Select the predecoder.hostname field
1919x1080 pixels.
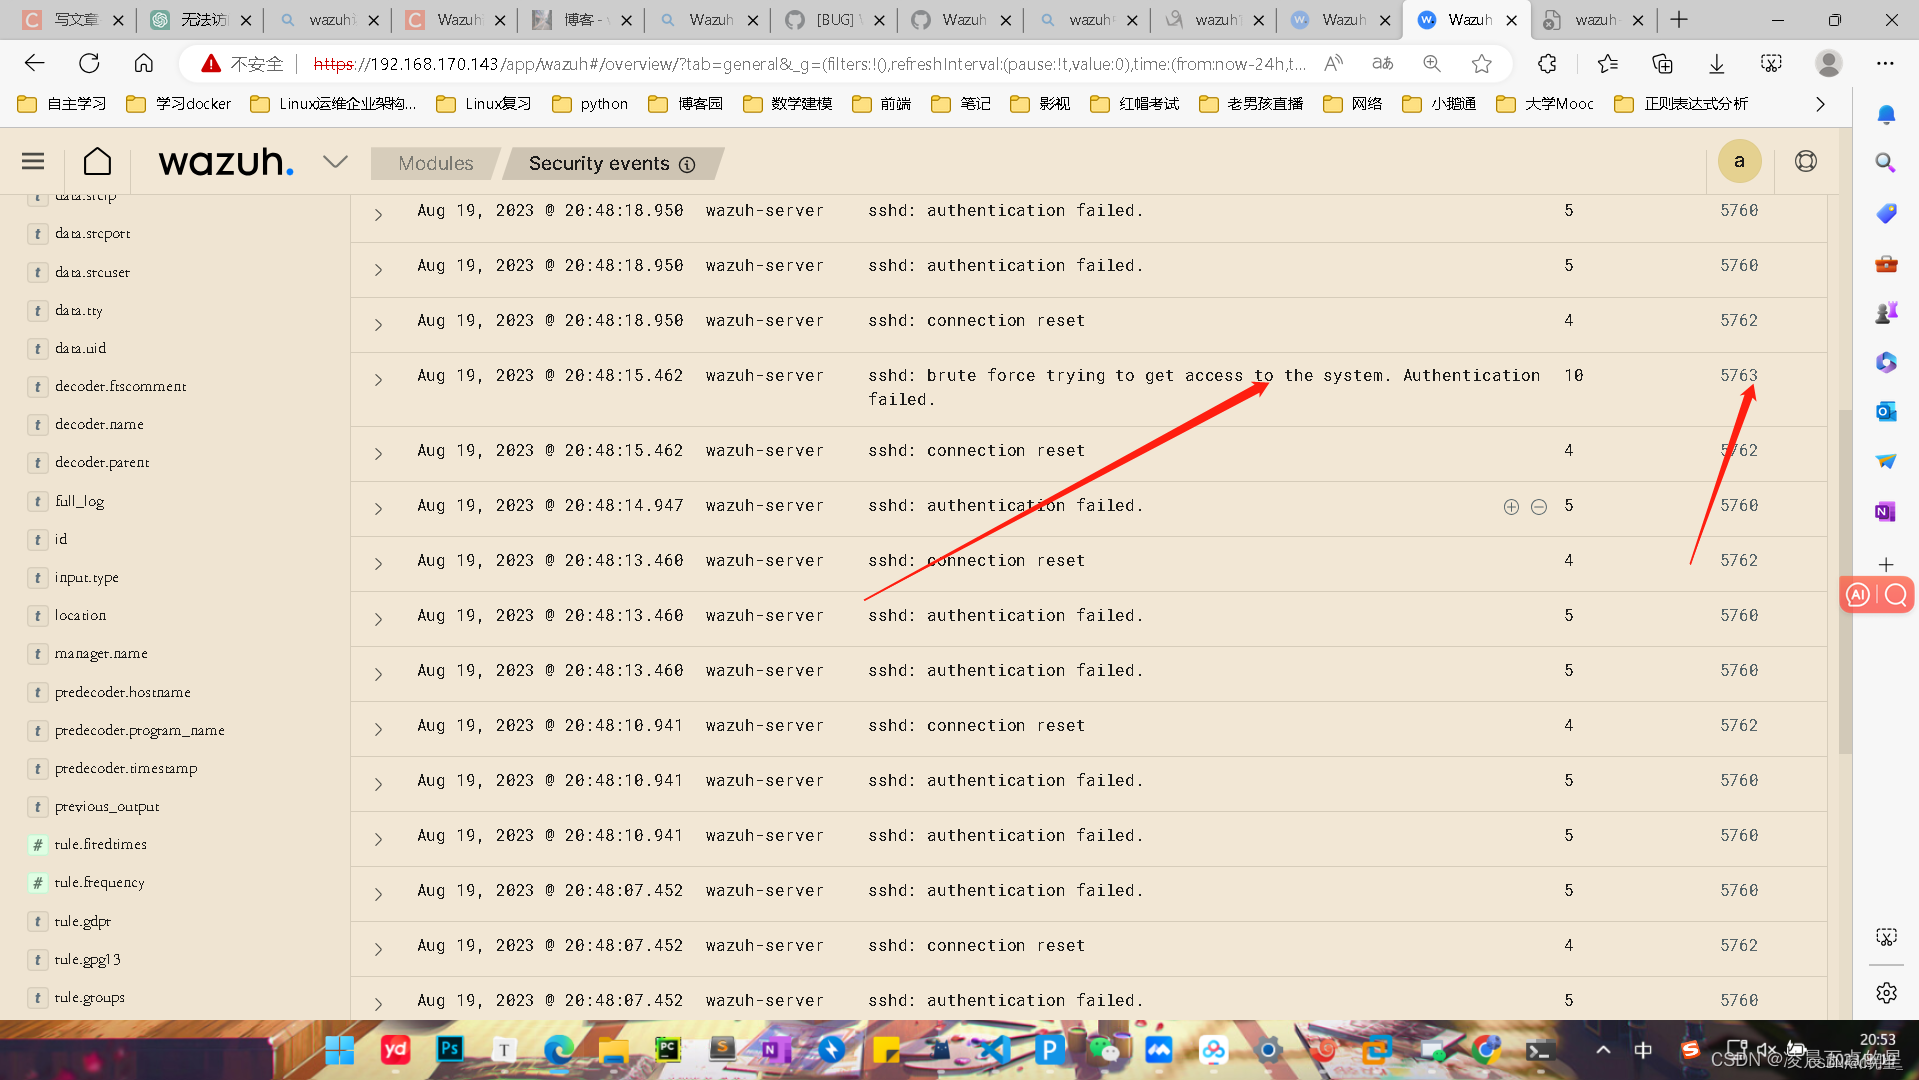(x=122, y=692)
